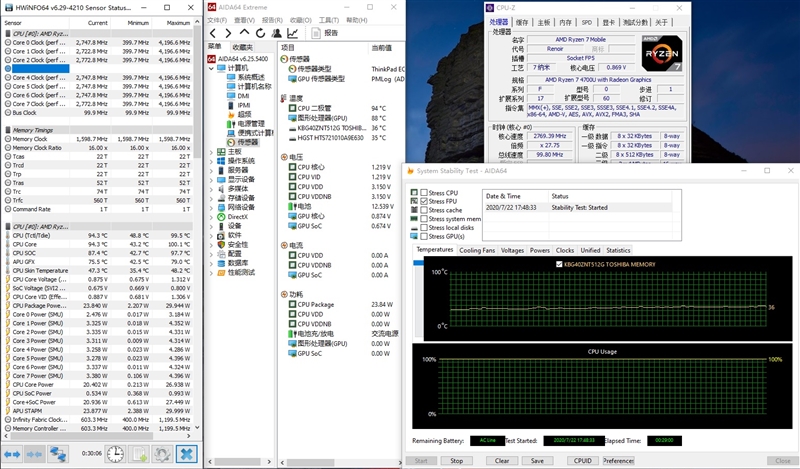Click the CPUID button

[582, 461]
